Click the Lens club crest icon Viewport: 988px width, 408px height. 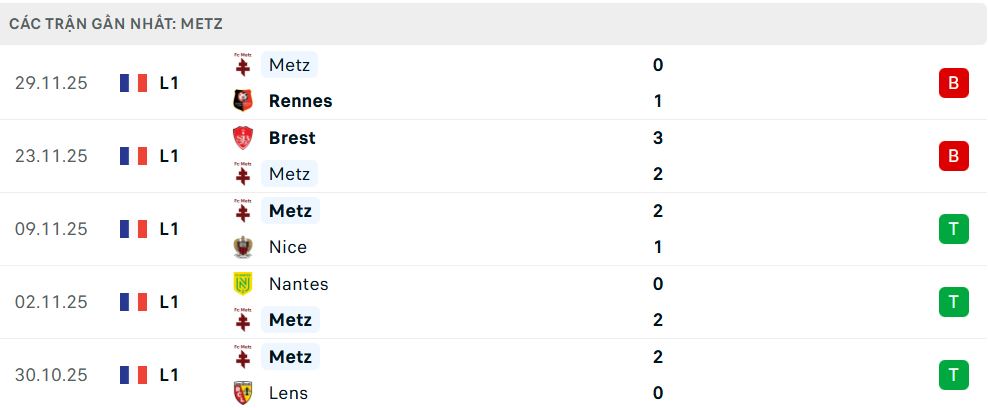coord(242,393)
